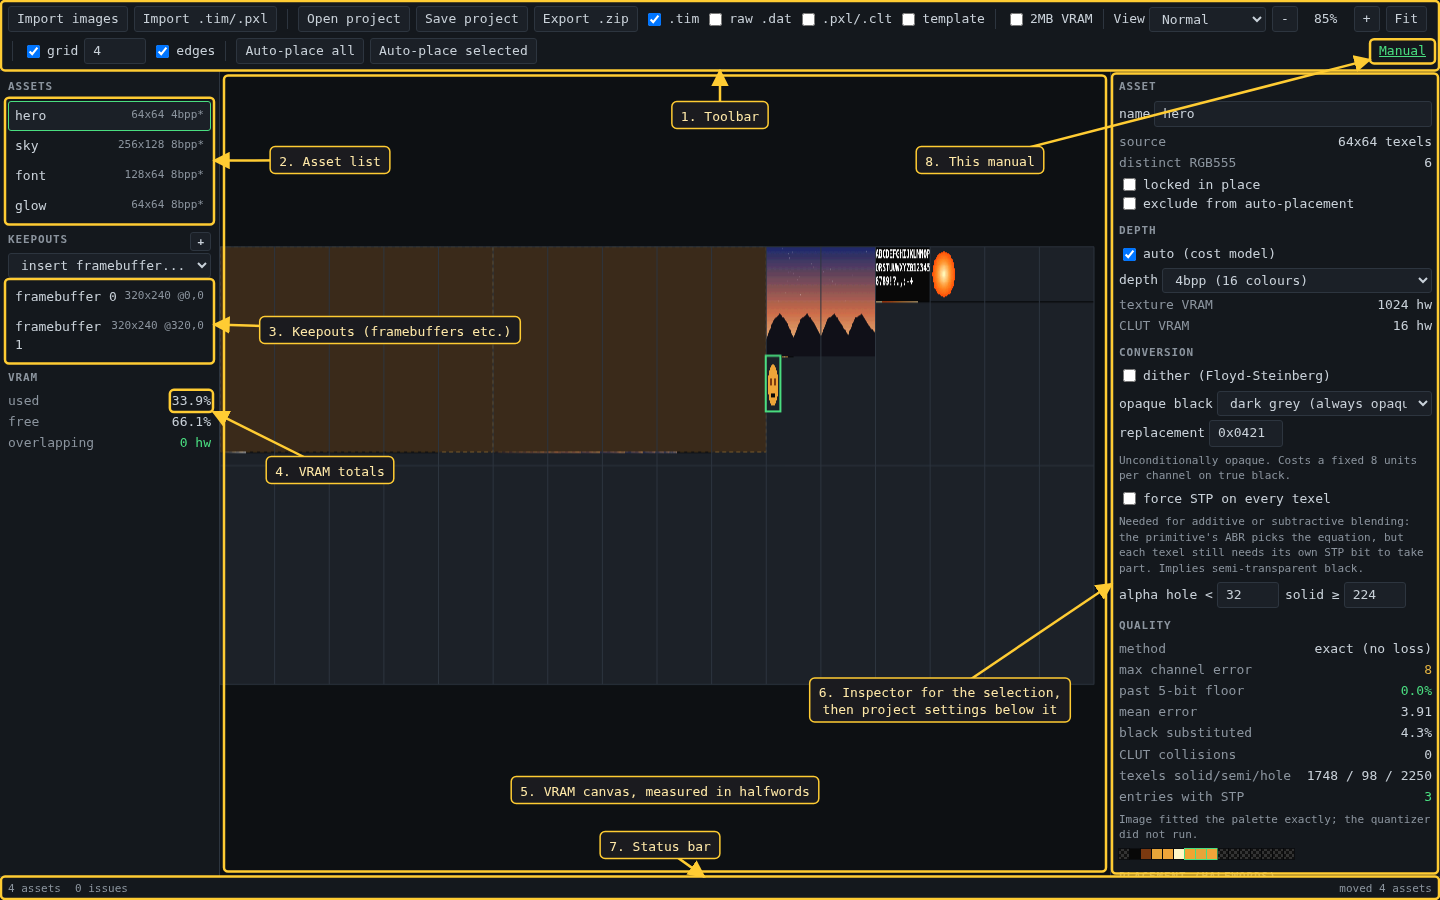The height and width of the screenshot is (900, 1440).
Task: Zoom in with the plus button
Action: point(1366,19)
